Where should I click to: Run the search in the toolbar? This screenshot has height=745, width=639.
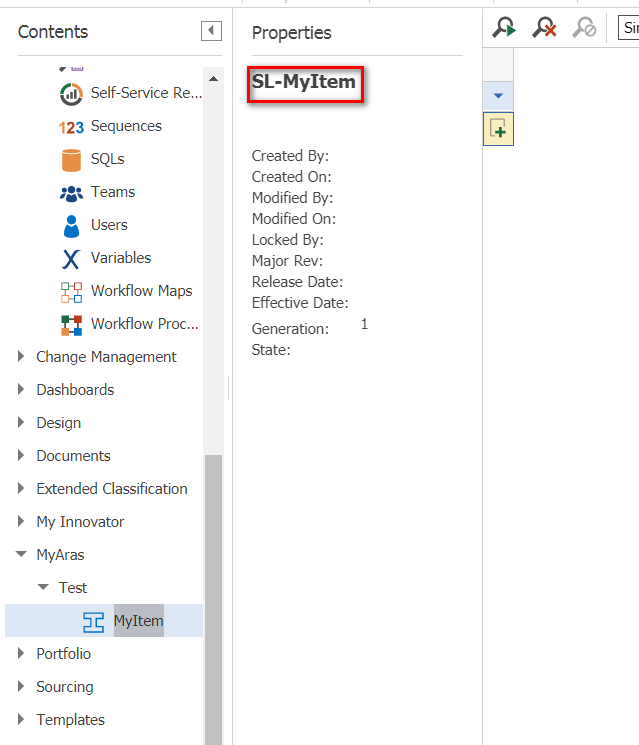tap(504, 28)
